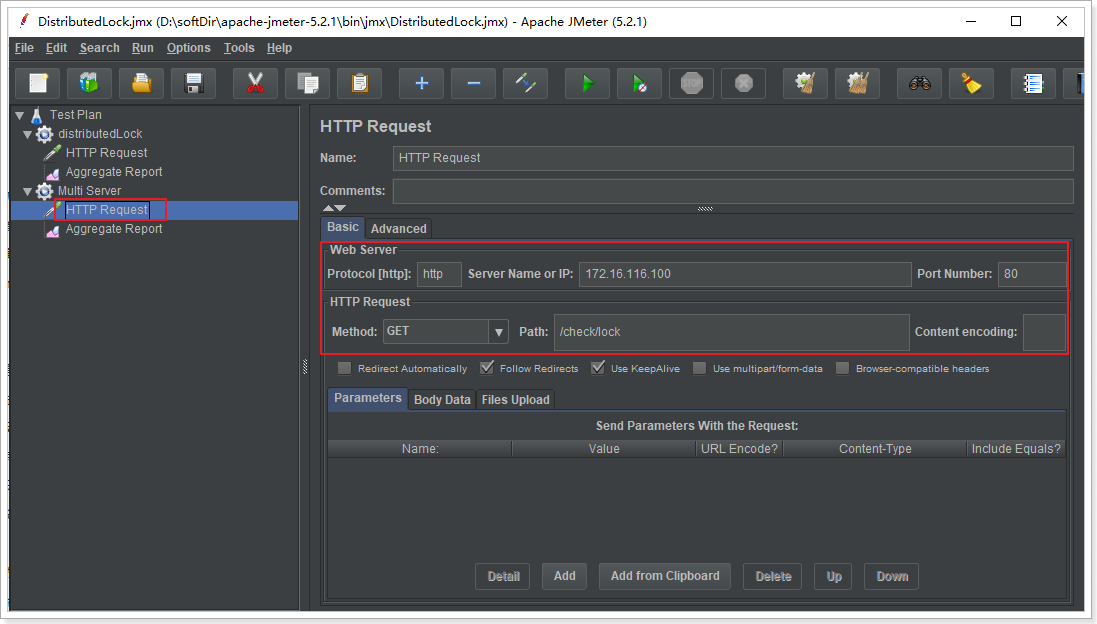Click the Clear results broom-gear icon
The height and width of the screenshot is (624, 1097).
pyautogui.click(x=805, y=84)
